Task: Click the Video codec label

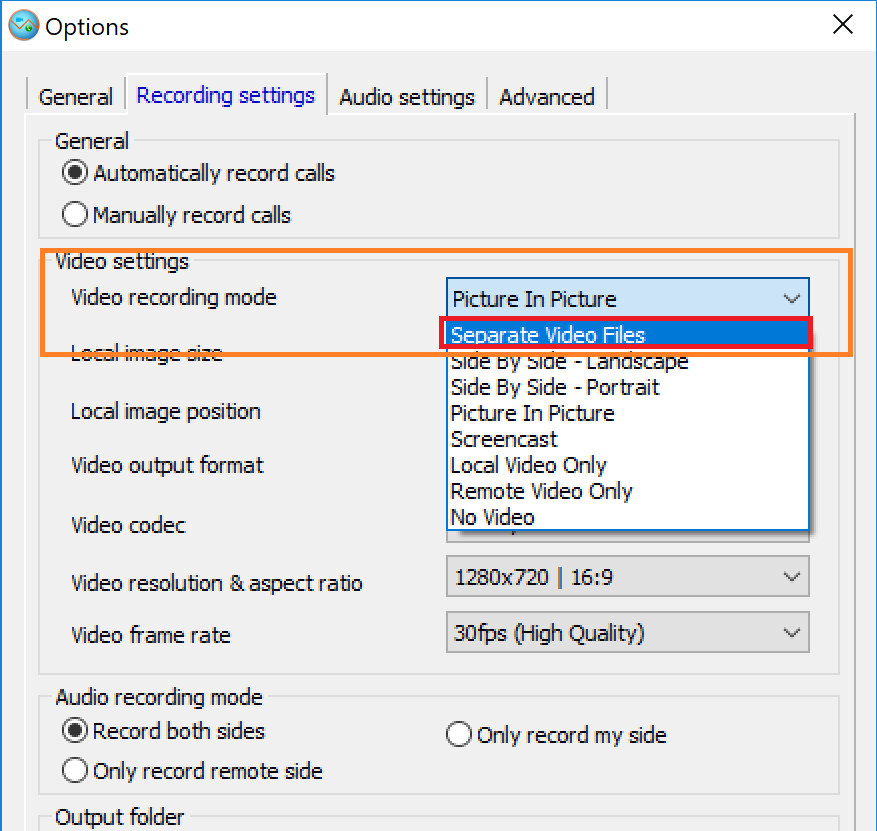Action: point(128,525)
